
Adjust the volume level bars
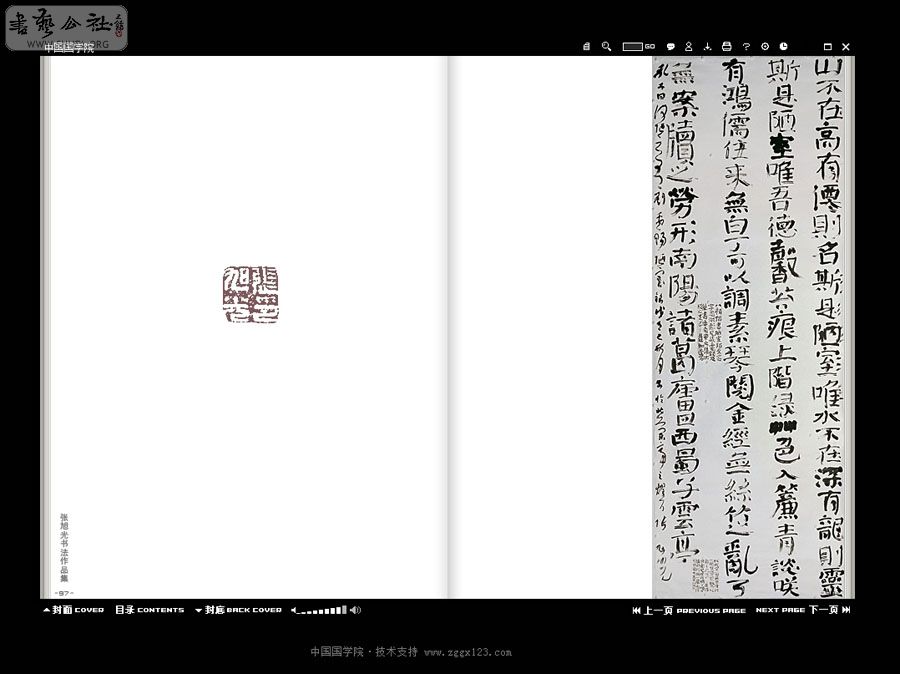pos(320,610)
